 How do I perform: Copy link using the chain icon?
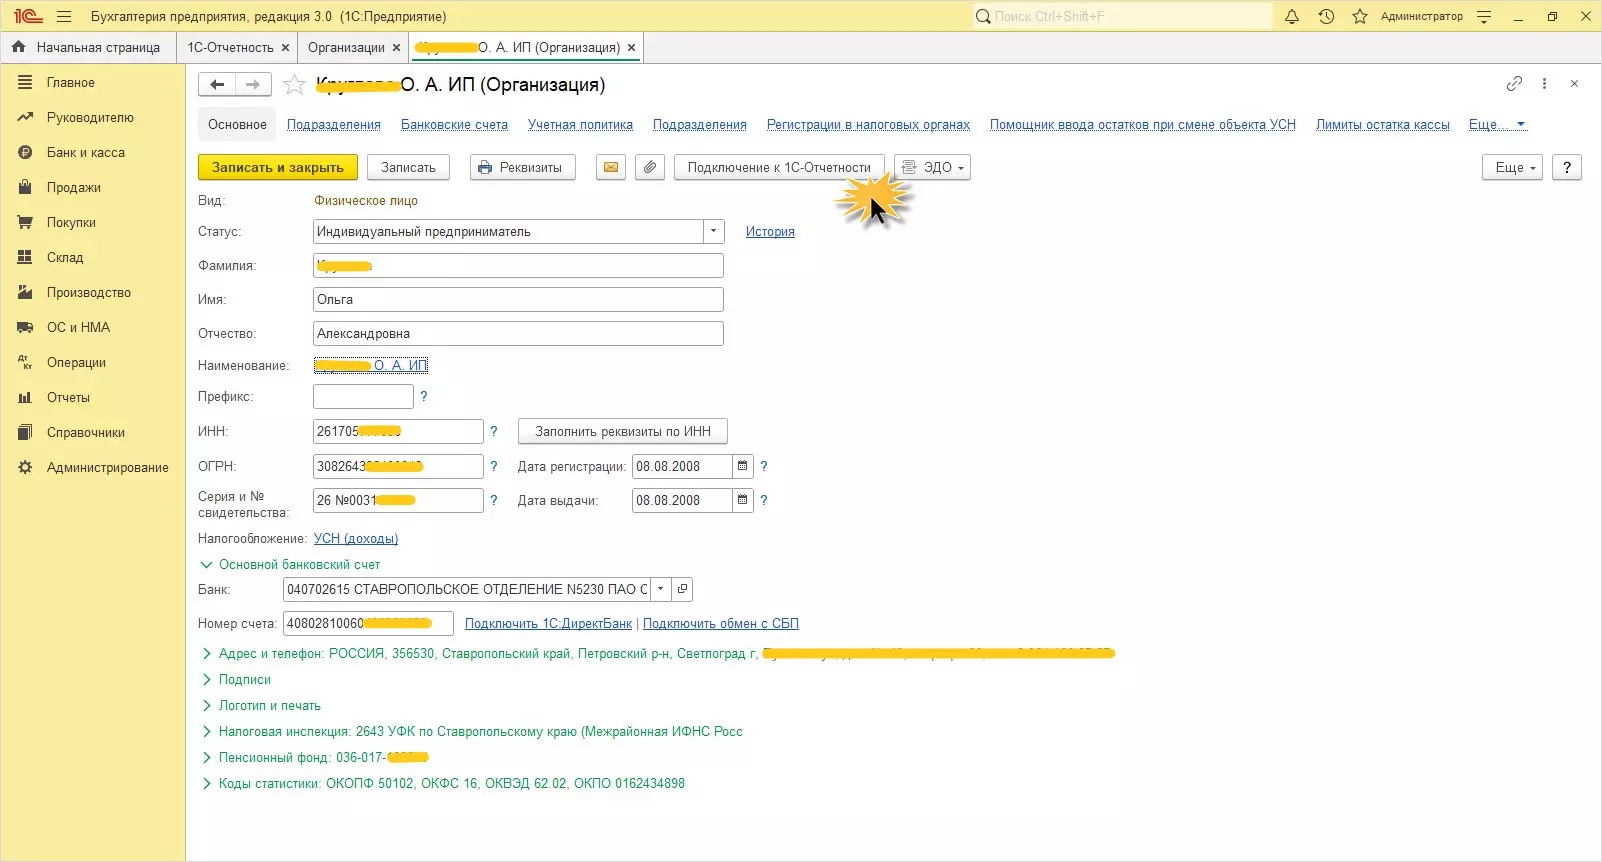click(x=1514, y=84)
